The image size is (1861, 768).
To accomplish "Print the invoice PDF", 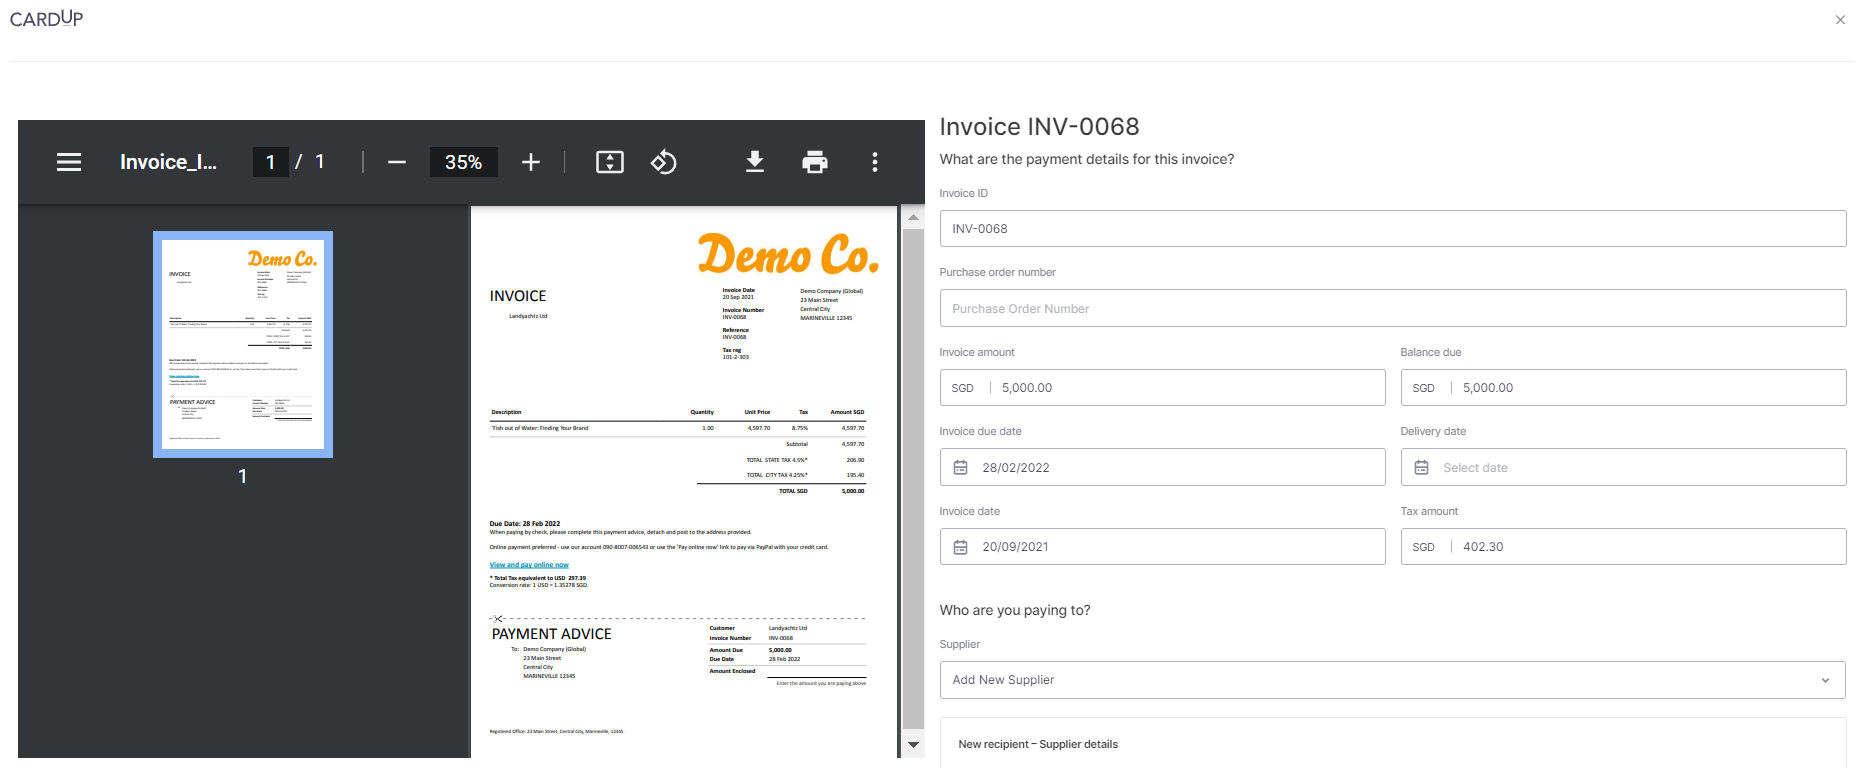I will click(815, 162).
